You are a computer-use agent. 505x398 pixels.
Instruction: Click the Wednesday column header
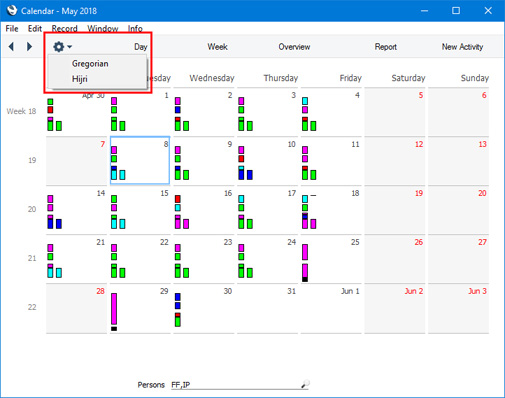(212, 78)
